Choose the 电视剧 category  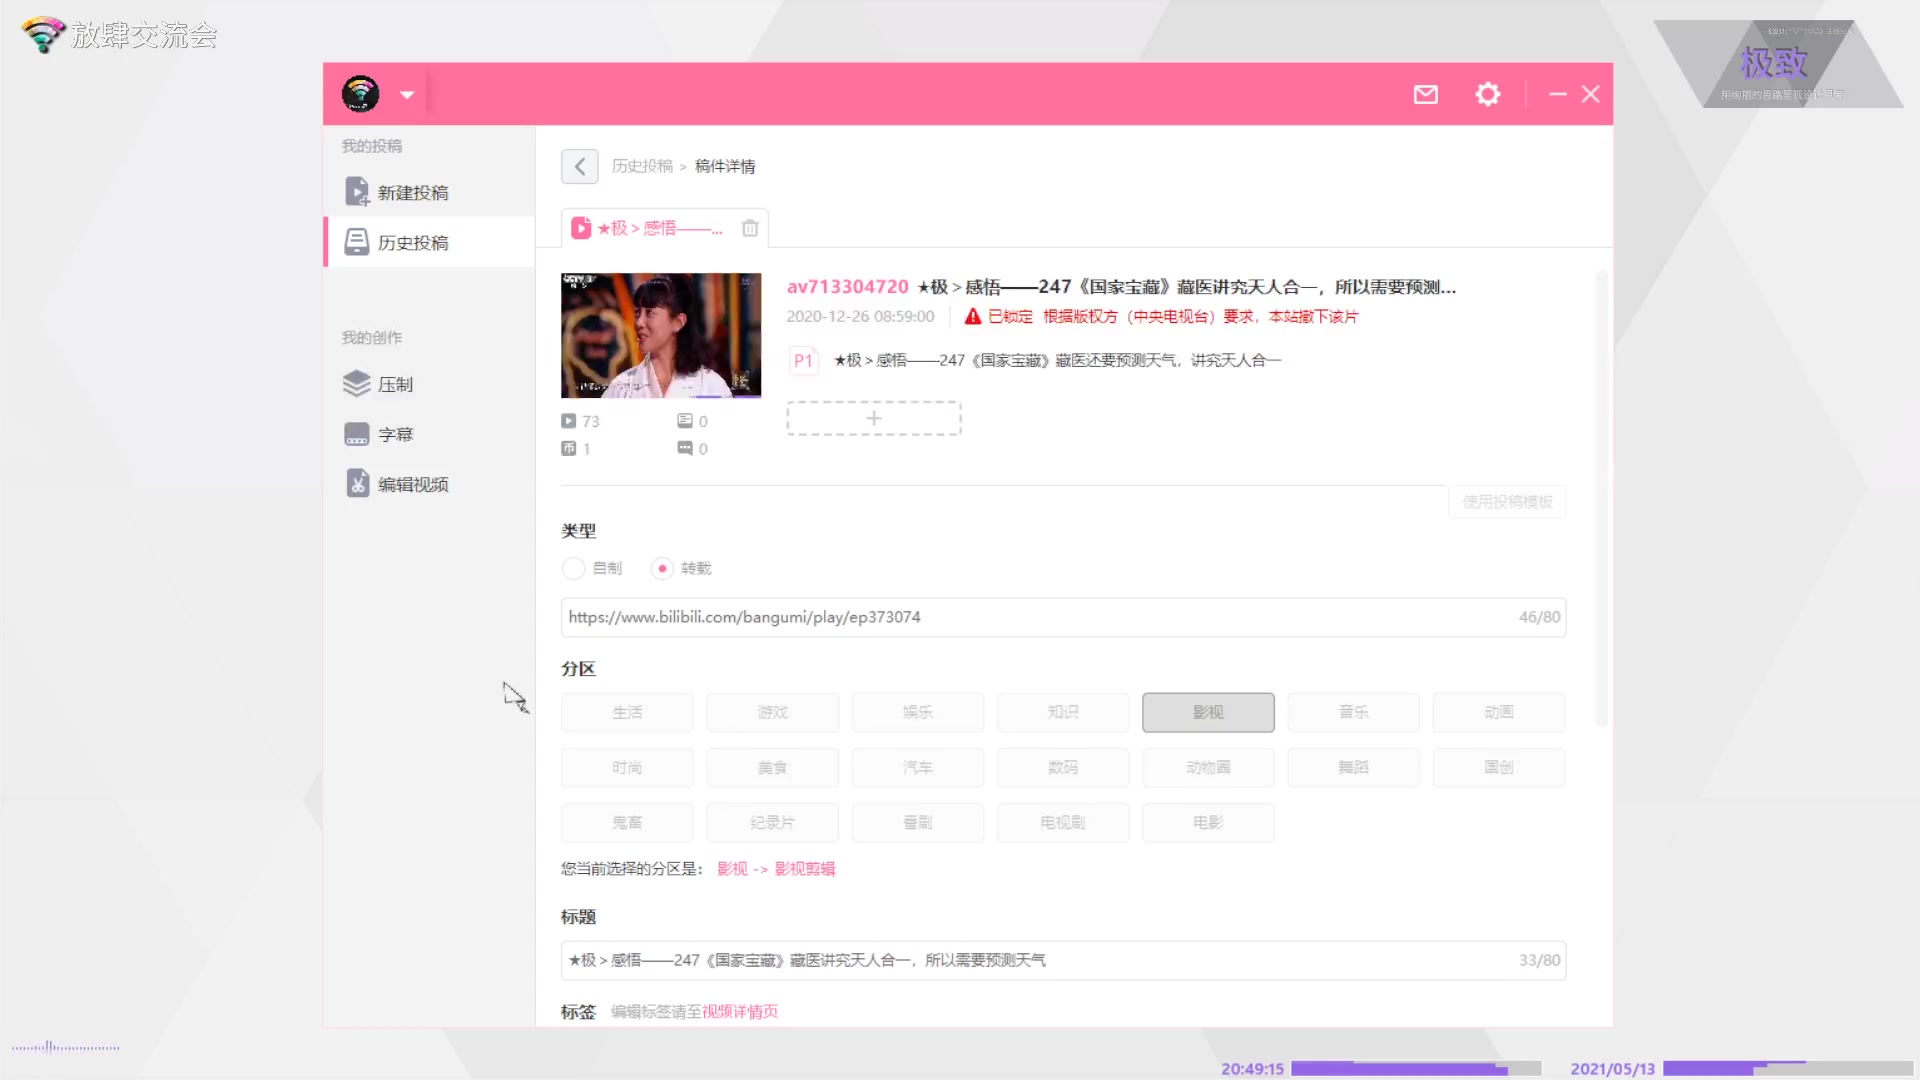click(x=1063, y=822)
